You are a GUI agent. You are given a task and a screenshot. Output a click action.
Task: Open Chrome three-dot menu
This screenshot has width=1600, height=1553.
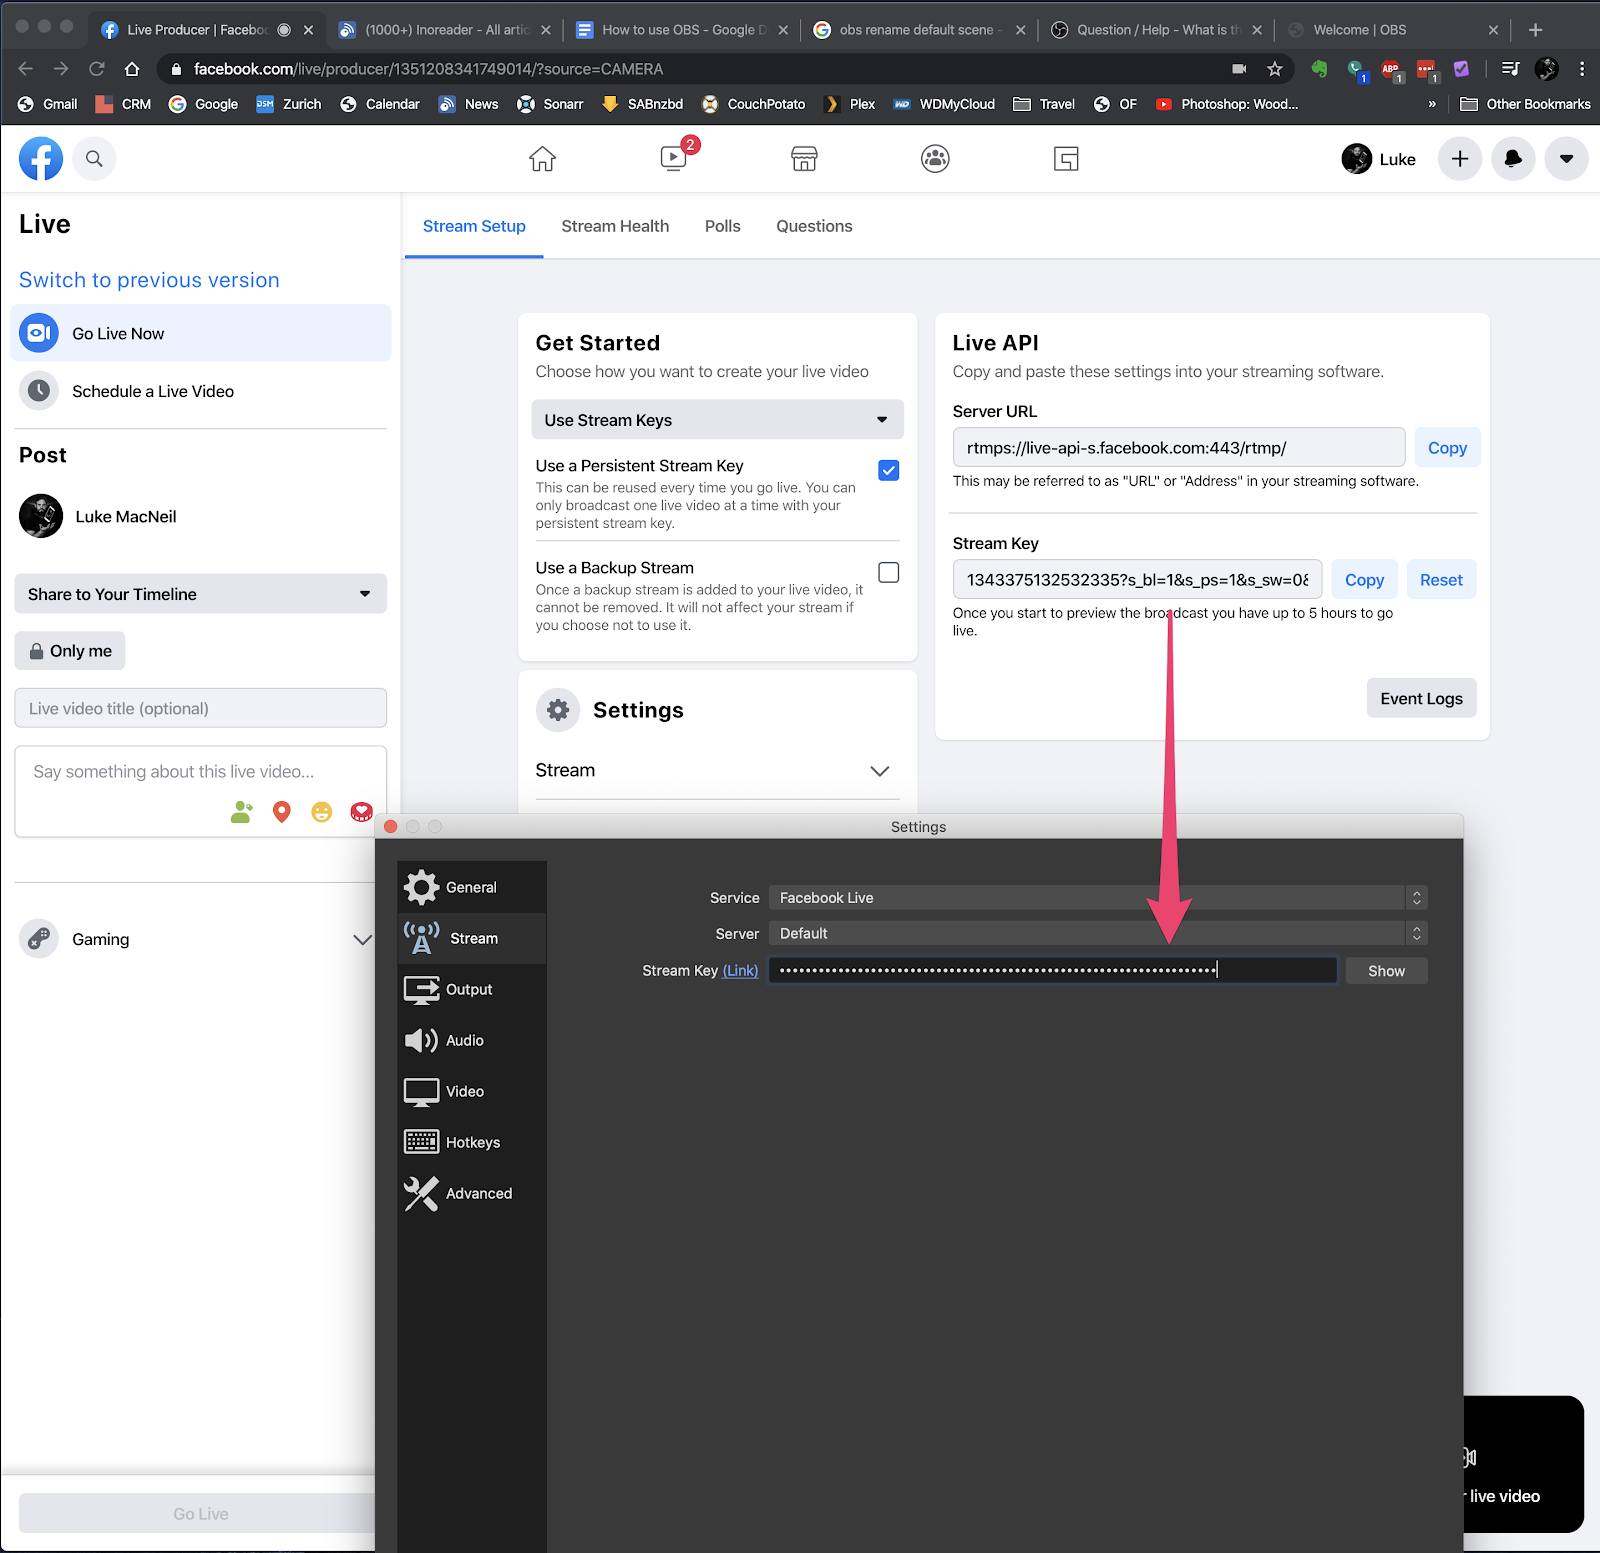coord(1582,69)
